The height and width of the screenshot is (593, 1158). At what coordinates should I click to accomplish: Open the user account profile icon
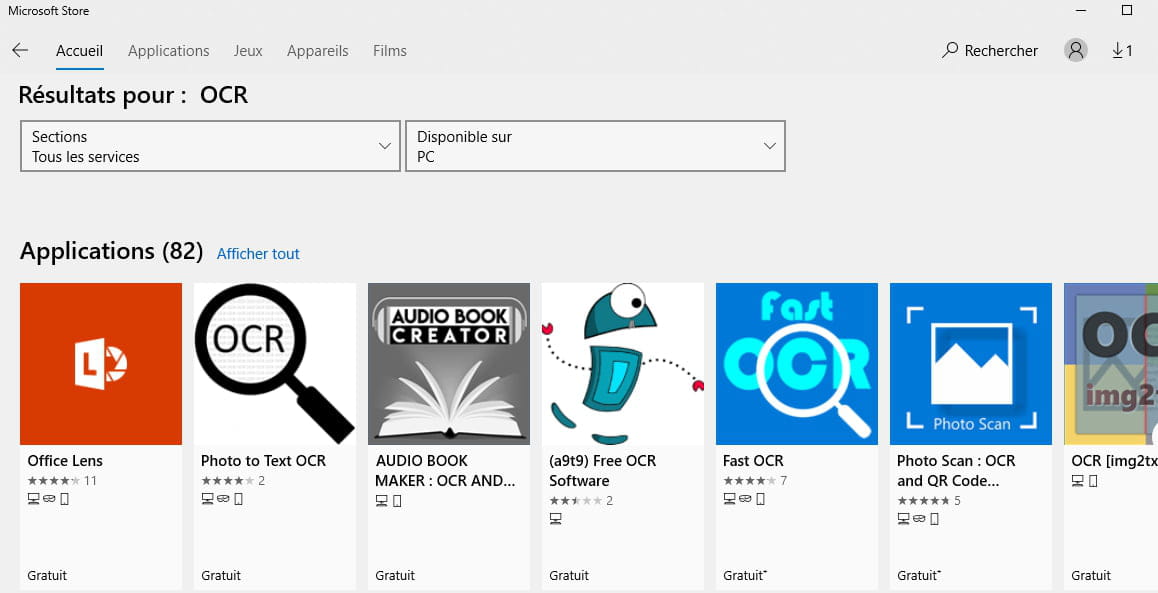[x=1075, y=50]
